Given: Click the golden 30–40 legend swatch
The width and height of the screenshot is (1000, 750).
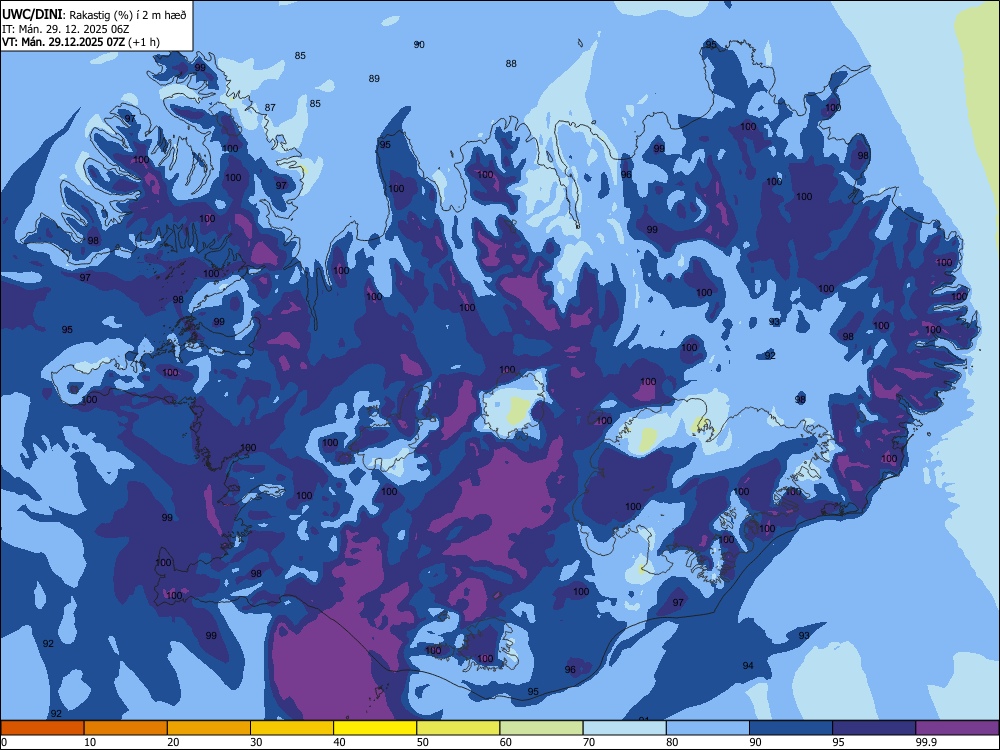Looking at the screenshot, I should (x=292, y=728).
